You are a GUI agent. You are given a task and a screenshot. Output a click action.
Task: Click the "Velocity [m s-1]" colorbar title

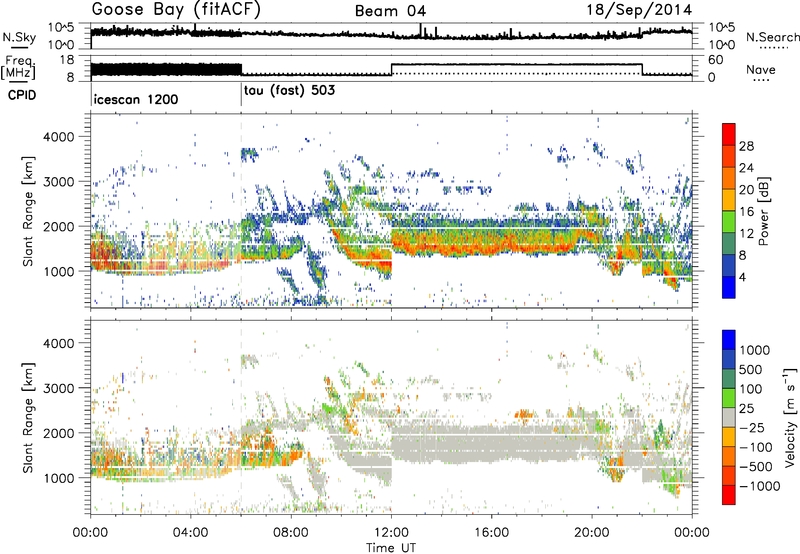click(x=790, y=417)
